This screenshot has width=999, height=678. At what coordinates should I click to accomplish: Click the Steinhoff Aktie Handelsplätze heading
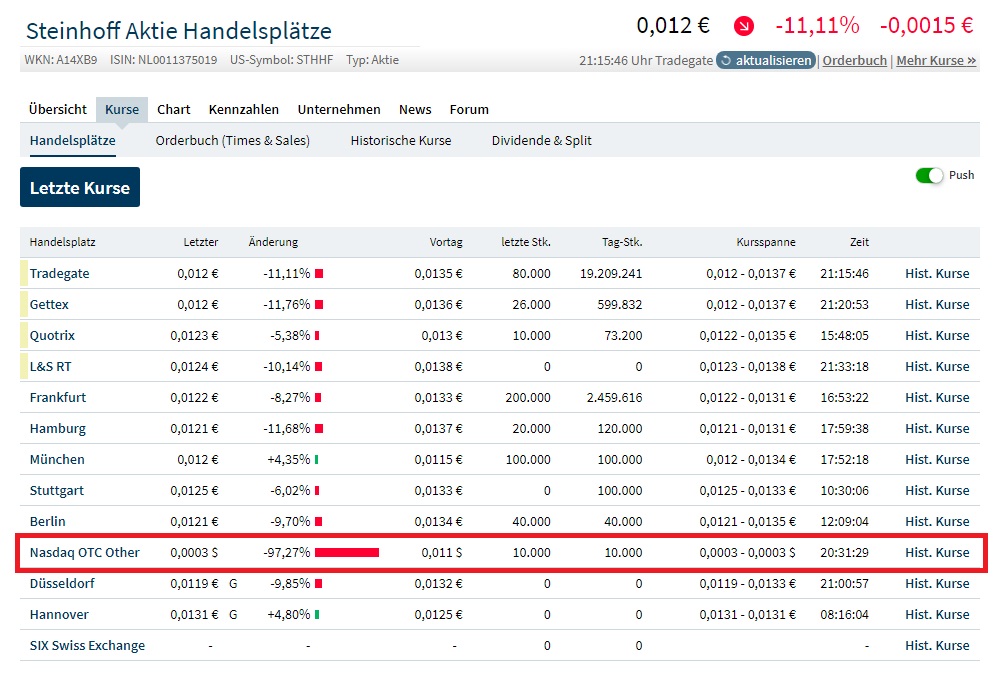(178, 31)
